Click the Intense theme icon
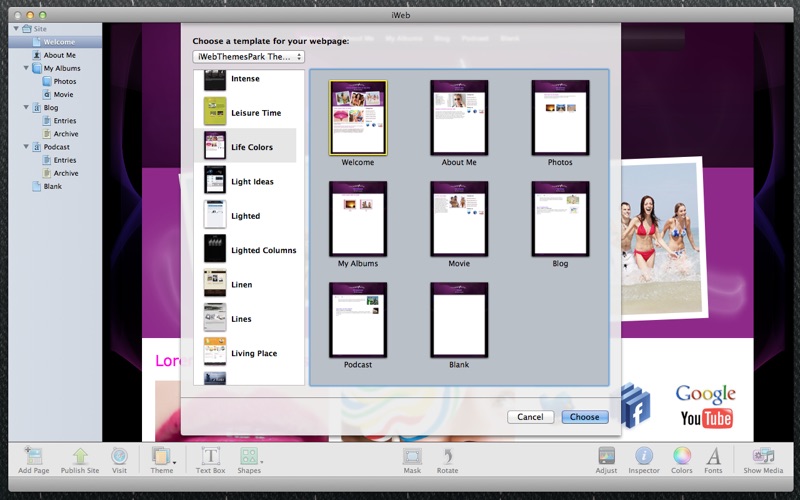Image resolution: width=800 pixels, height=500 pixels. pyautogui.click(x=215, y=80)
